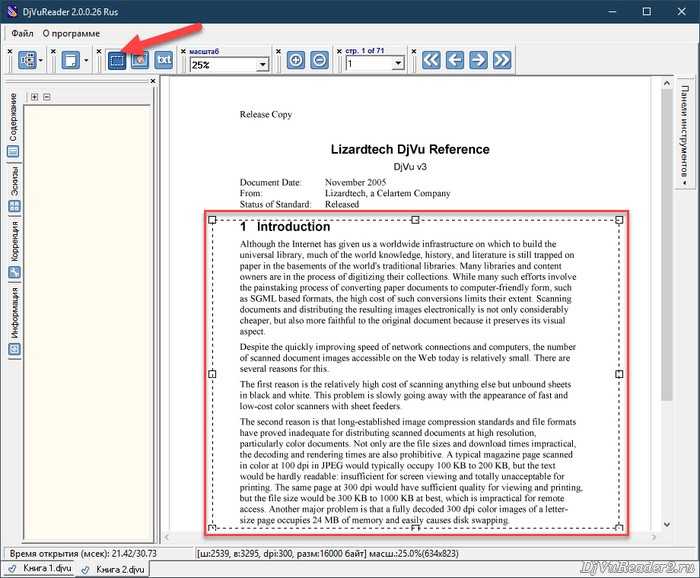Click the image copy tool icon
The image size is (700, 578).
[x=140, y=60]
